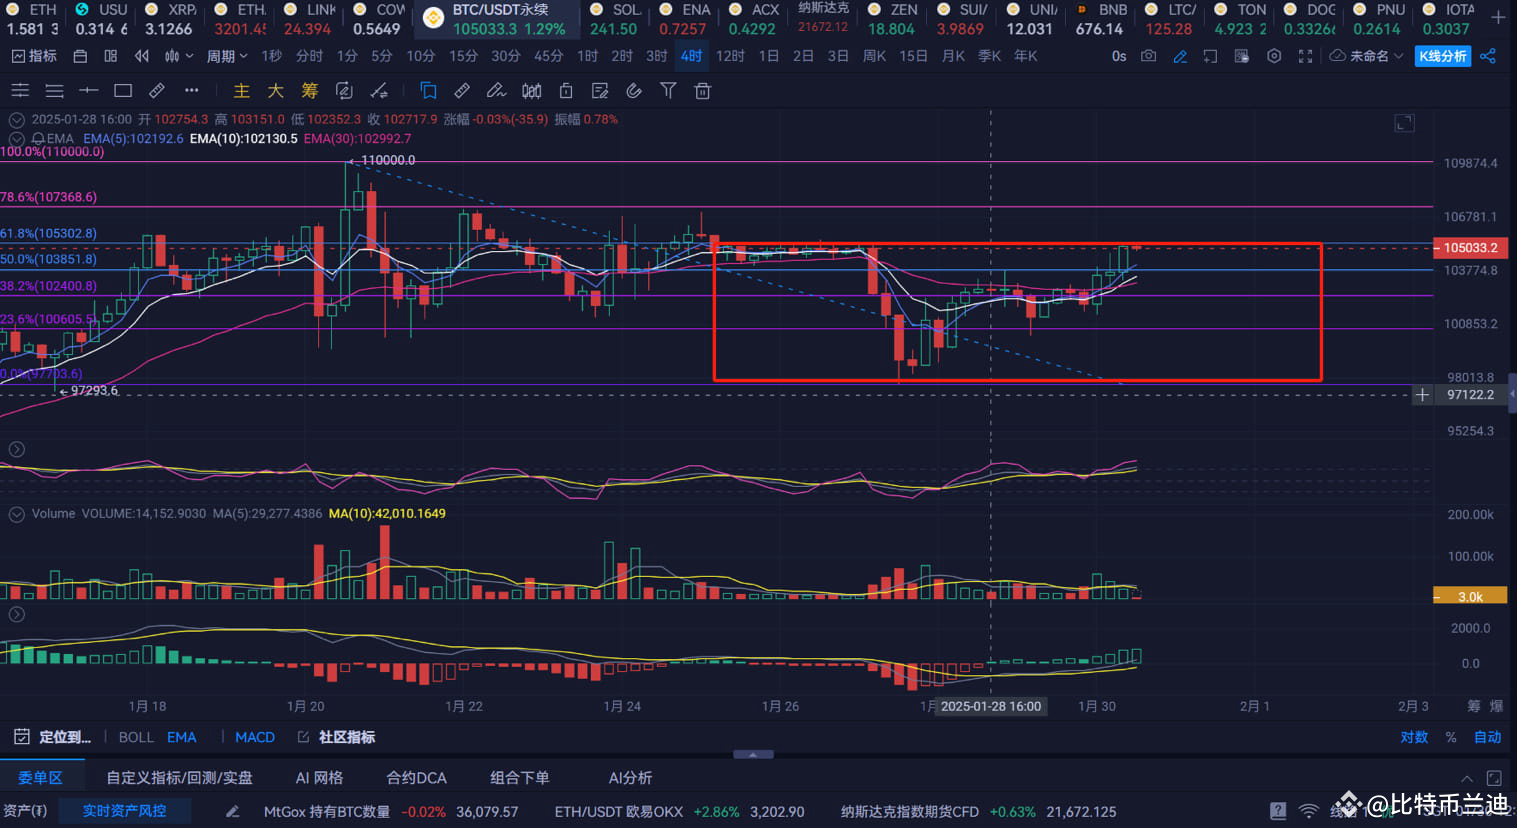Click the brush pen drawing icon
This screenshot has width=1517, height=828.
[496, 91]
